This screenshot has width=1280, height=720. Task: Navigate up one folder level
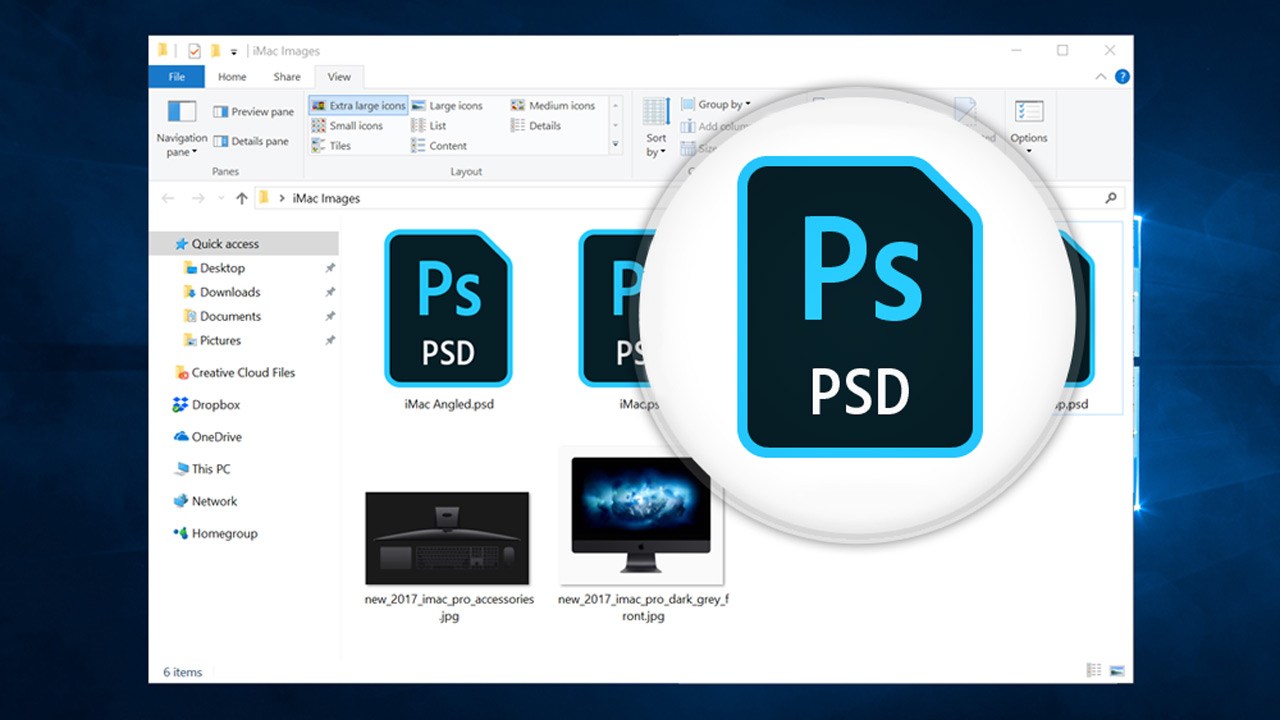tap(242, 197)
